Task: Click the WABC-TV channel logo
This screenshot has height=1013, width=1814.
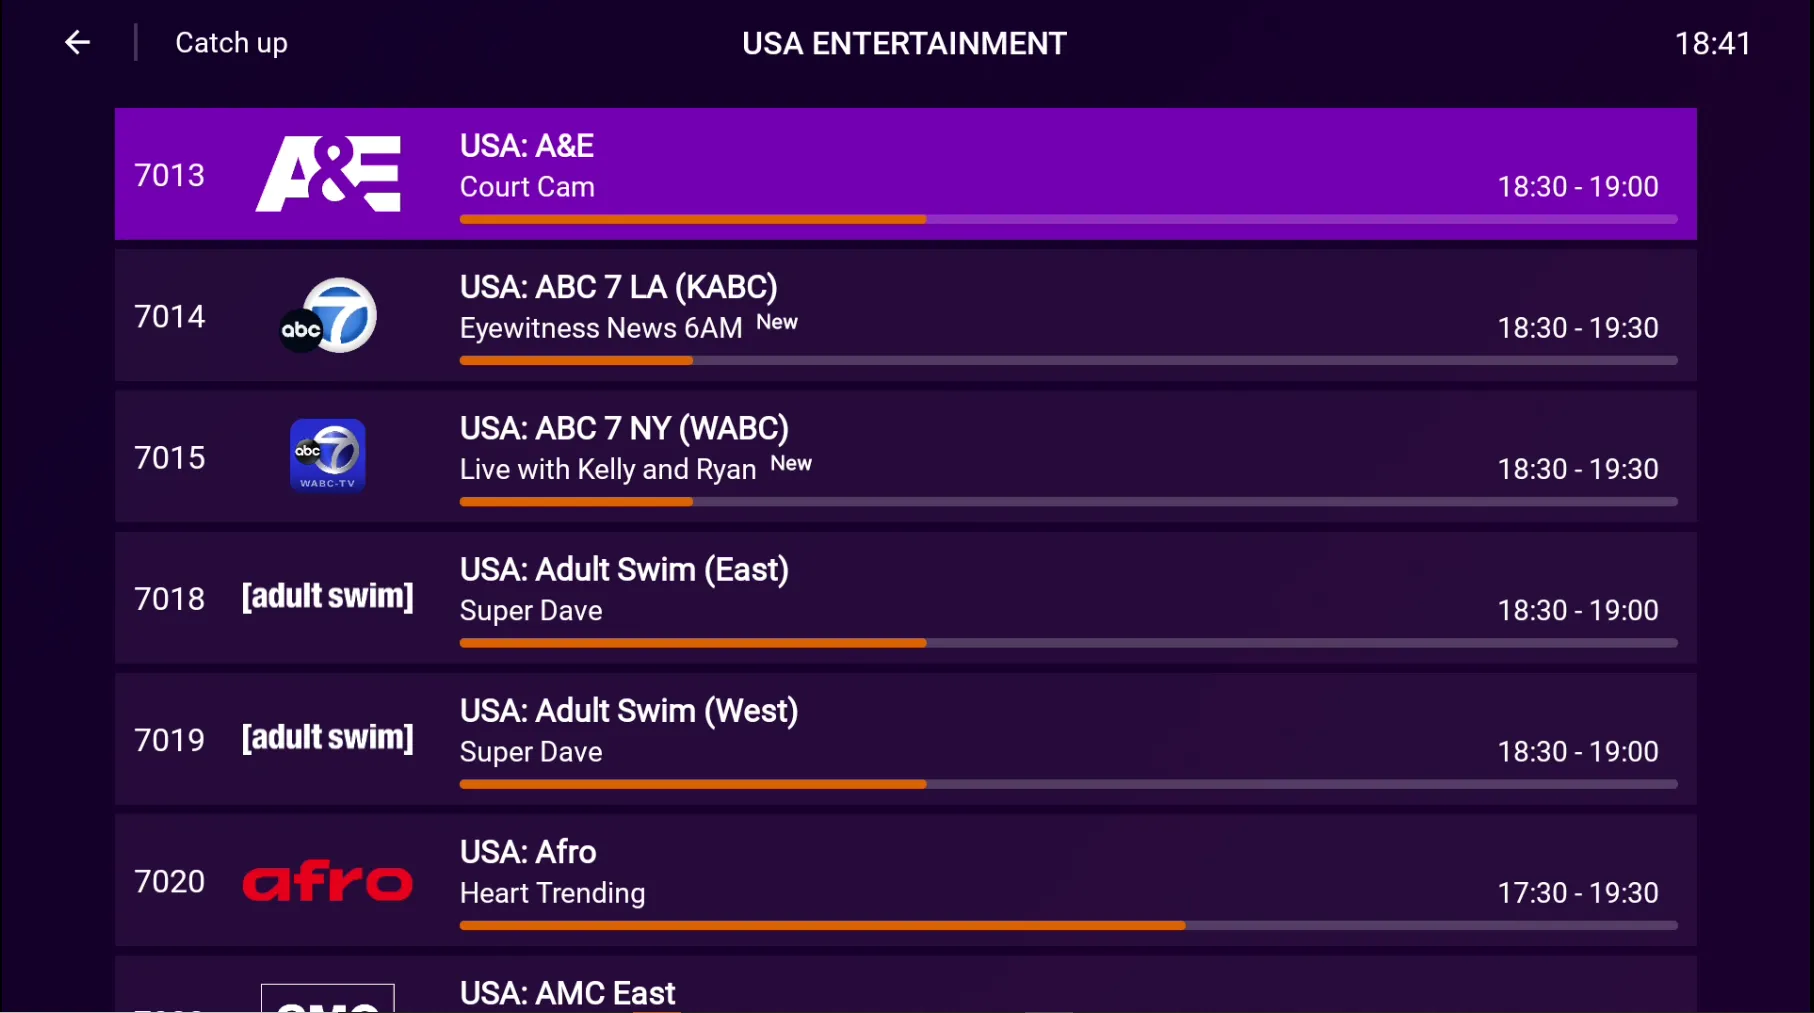Action: pyautogui.click(x=328, y=456)
